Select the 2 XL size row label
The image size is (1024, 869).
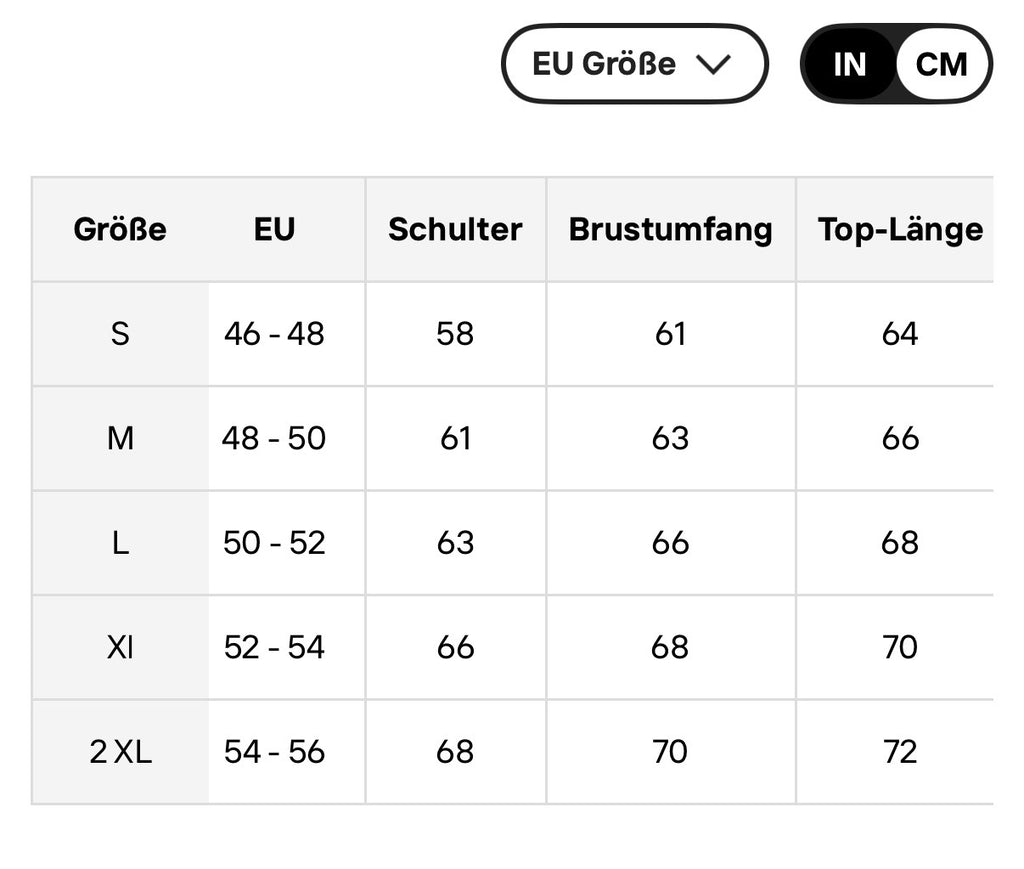[120, 752]
